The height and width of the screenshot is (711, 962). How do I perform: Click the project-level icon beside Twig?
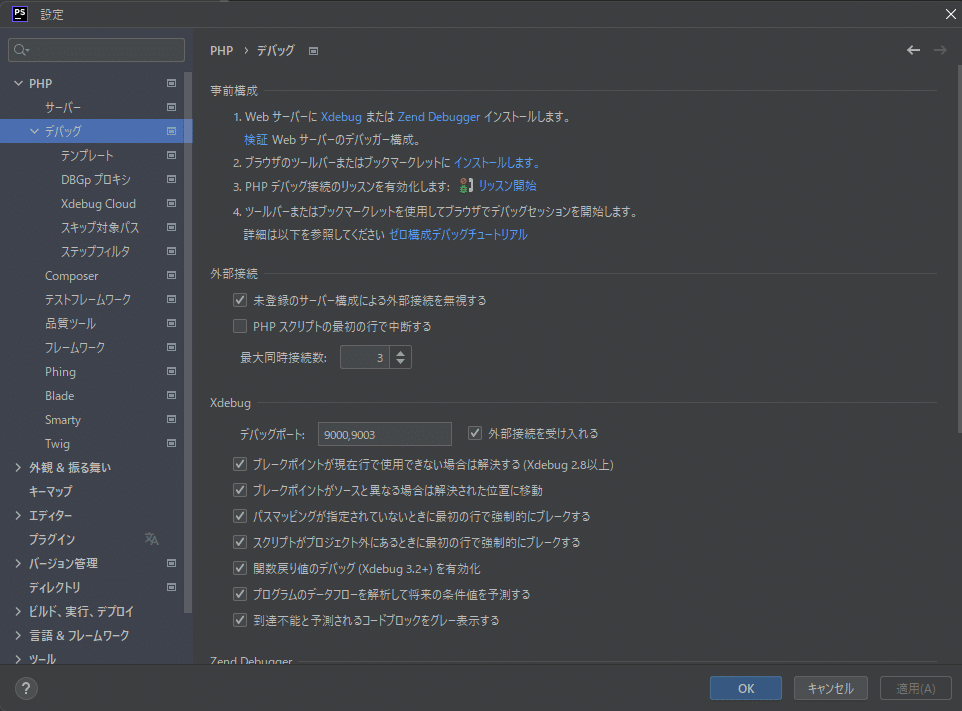tap(172, 444)
